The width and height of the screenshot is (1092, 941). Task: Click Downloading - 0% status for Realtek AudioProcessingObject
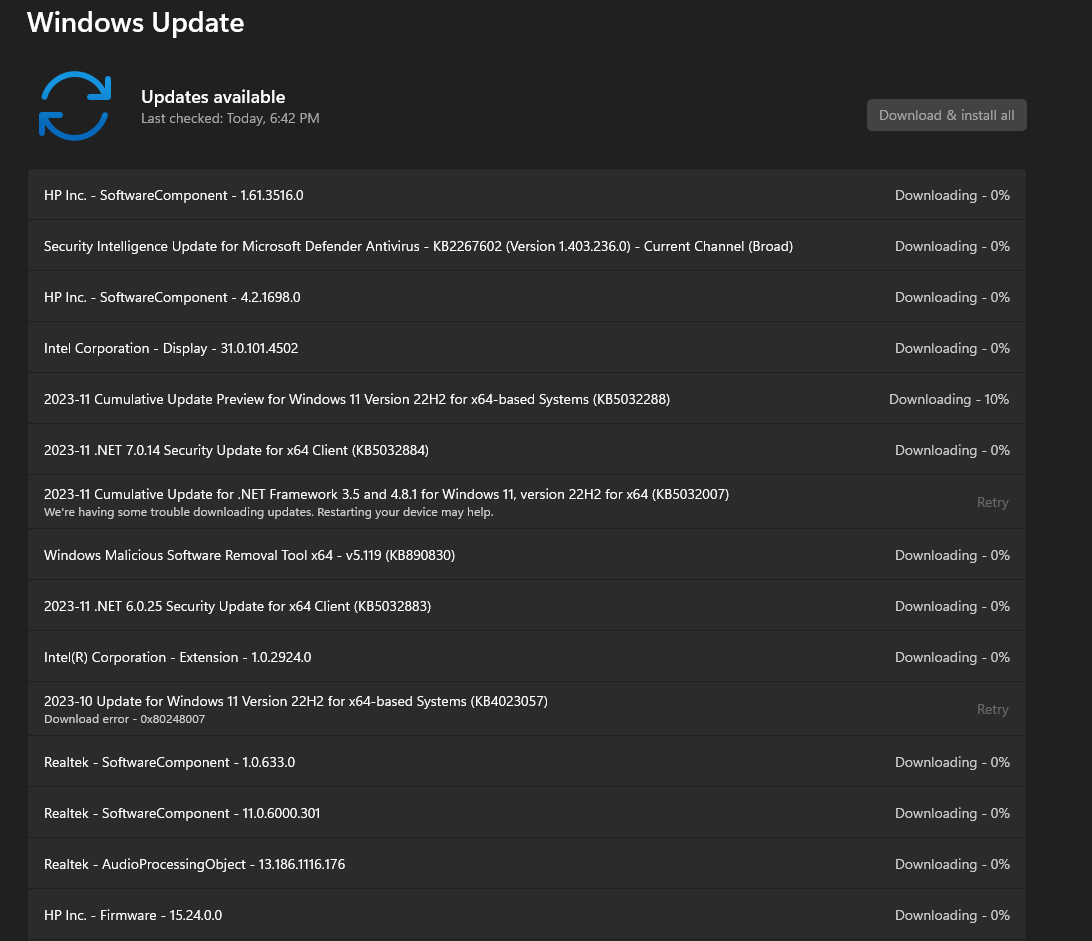[952, 864]
